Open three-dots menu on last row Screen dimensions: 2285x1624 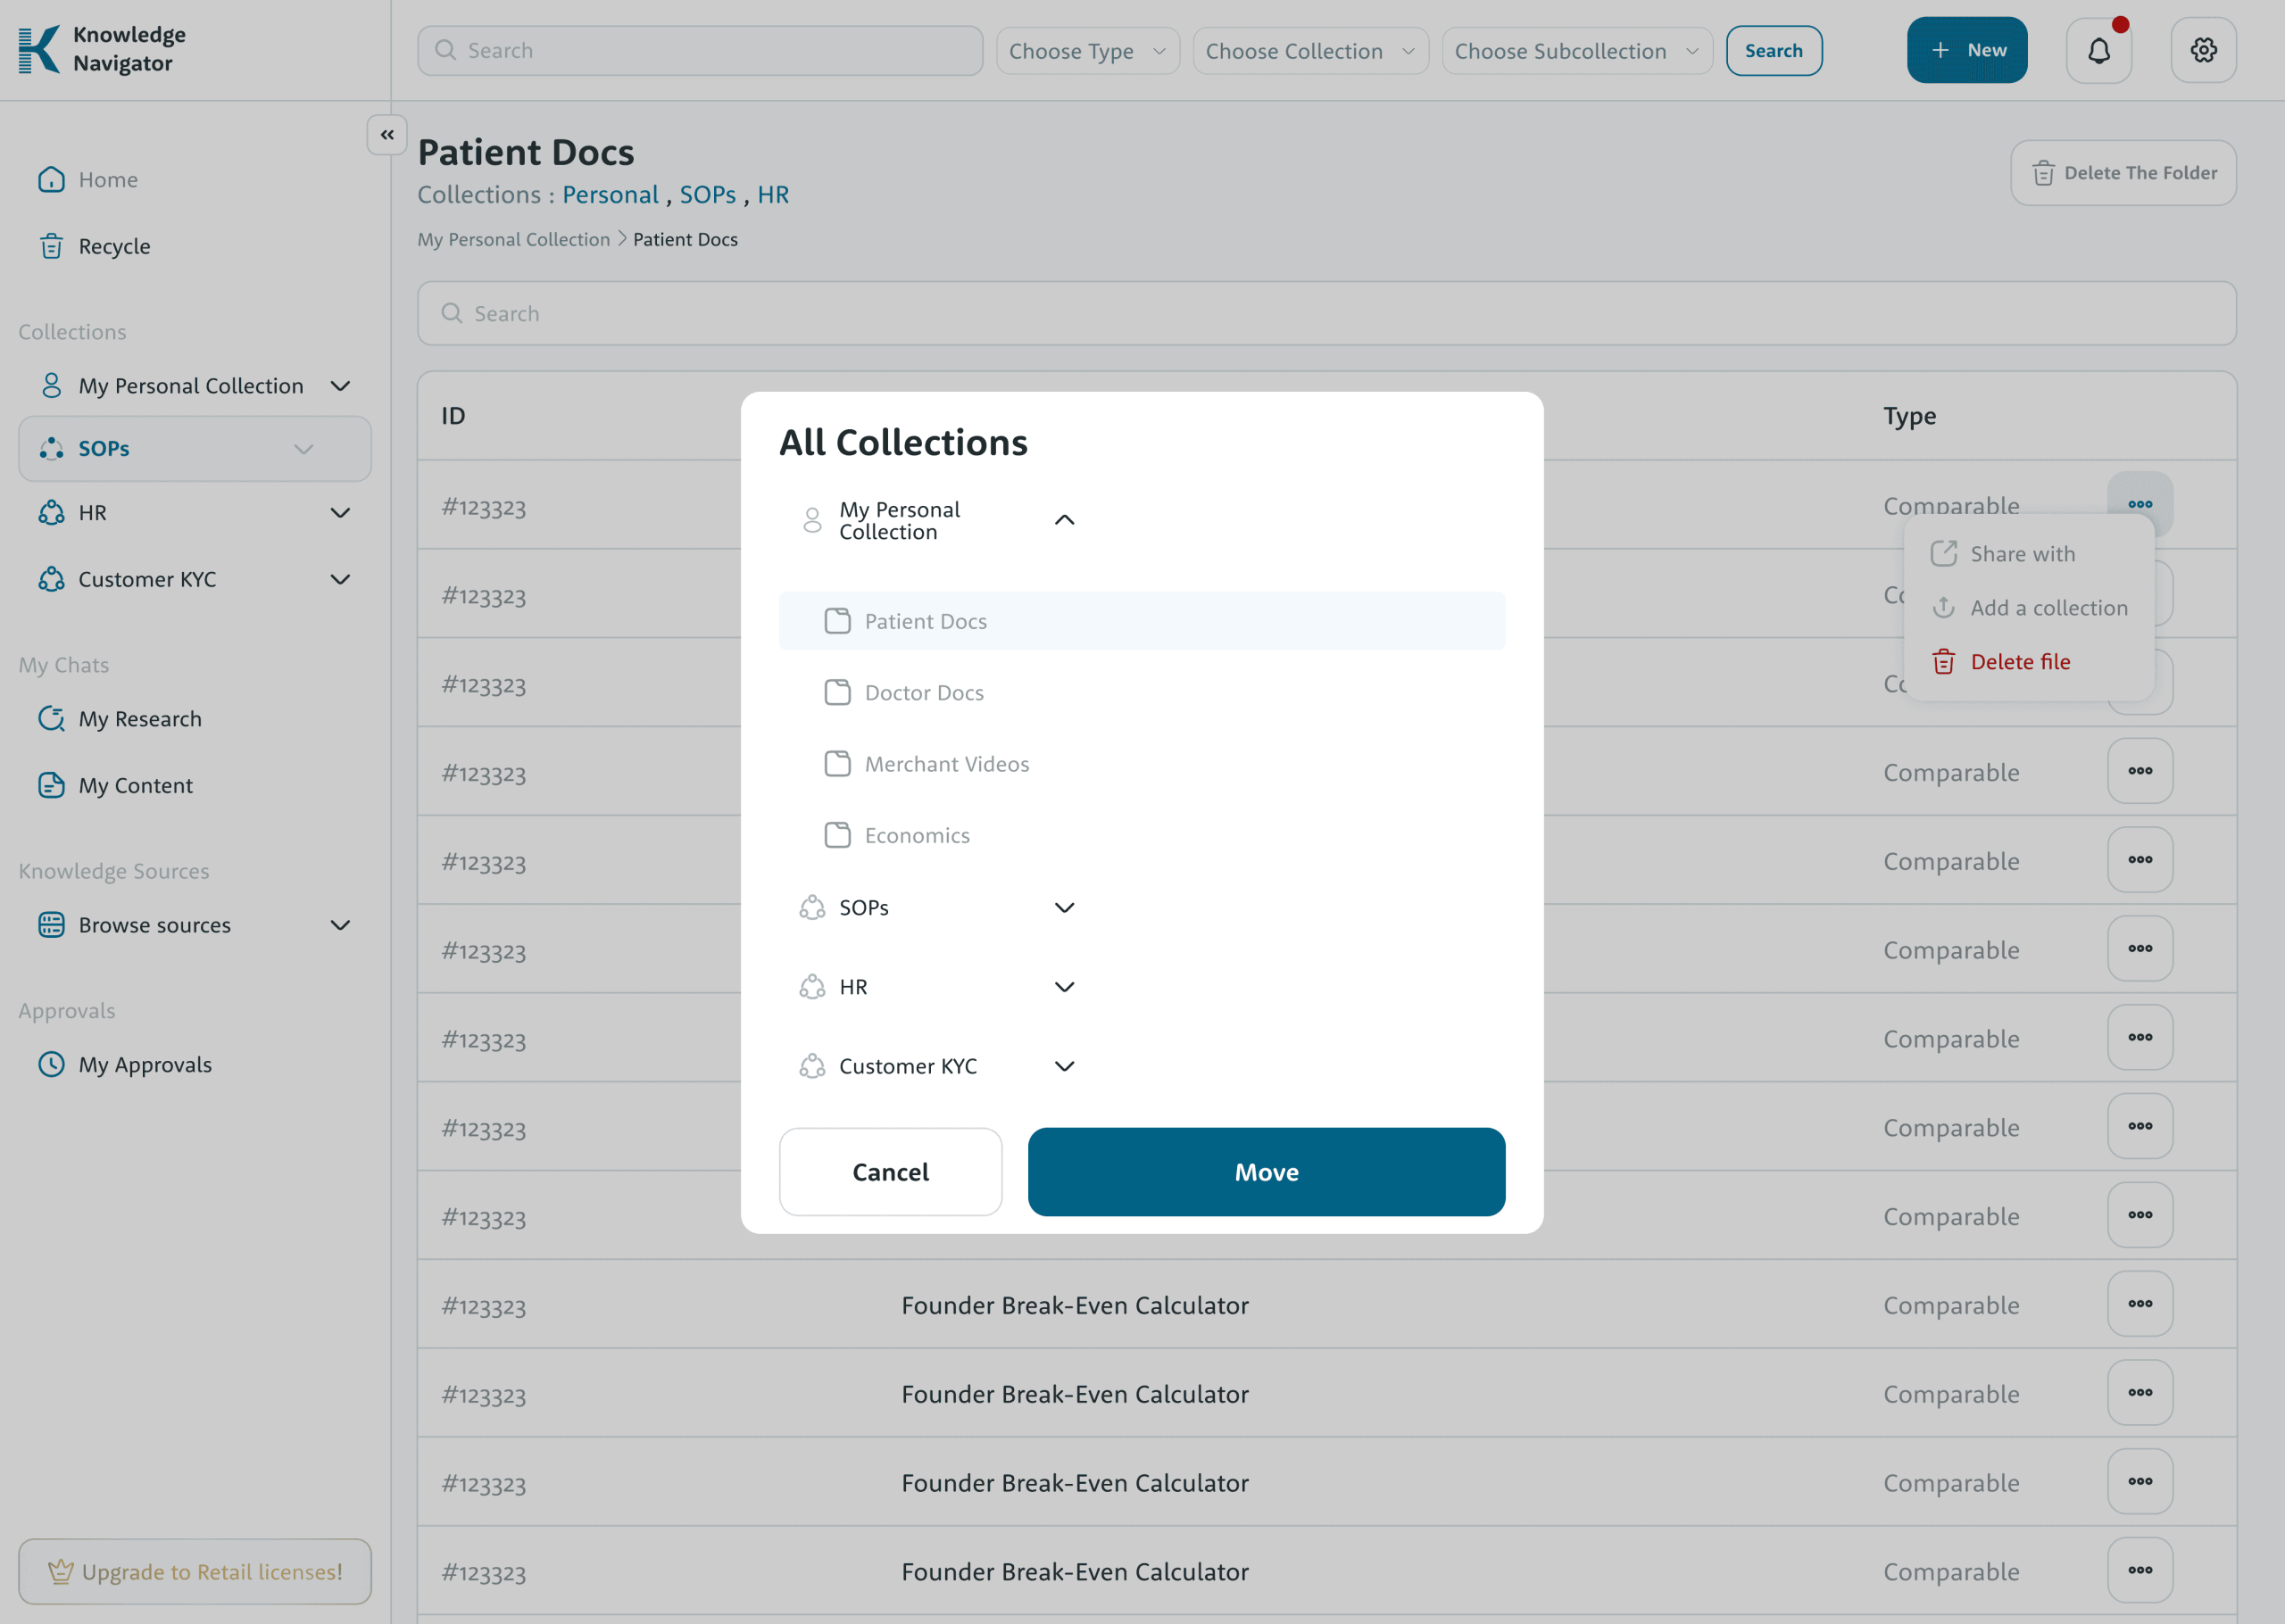pyautogui.click(x=2139, y=1570)
